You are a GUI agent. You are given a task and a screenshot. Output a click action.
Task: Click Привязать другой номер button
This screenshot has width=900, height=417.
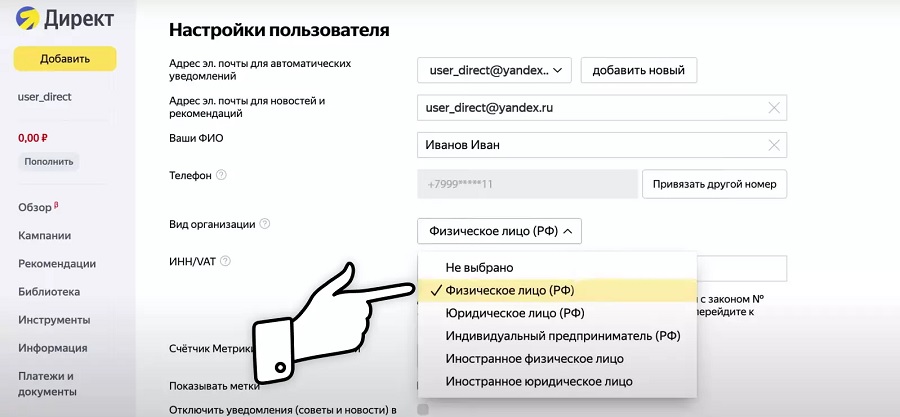[x=715, y=184]
